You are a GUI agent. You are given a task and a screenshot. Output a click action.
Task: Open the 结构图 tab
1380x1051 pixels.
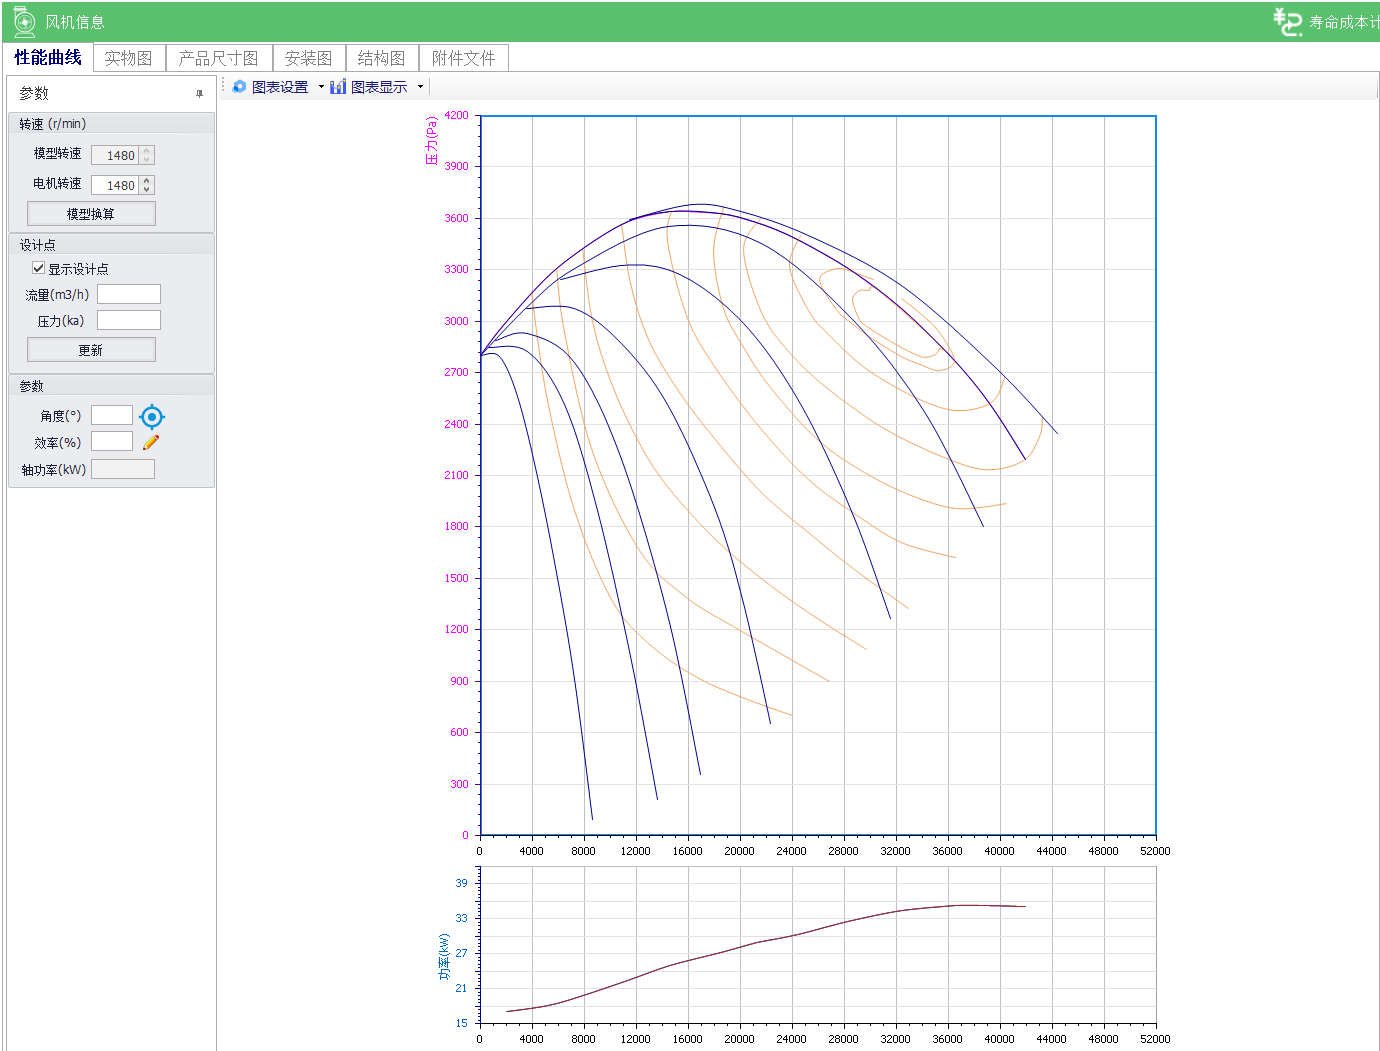[382, 59]
